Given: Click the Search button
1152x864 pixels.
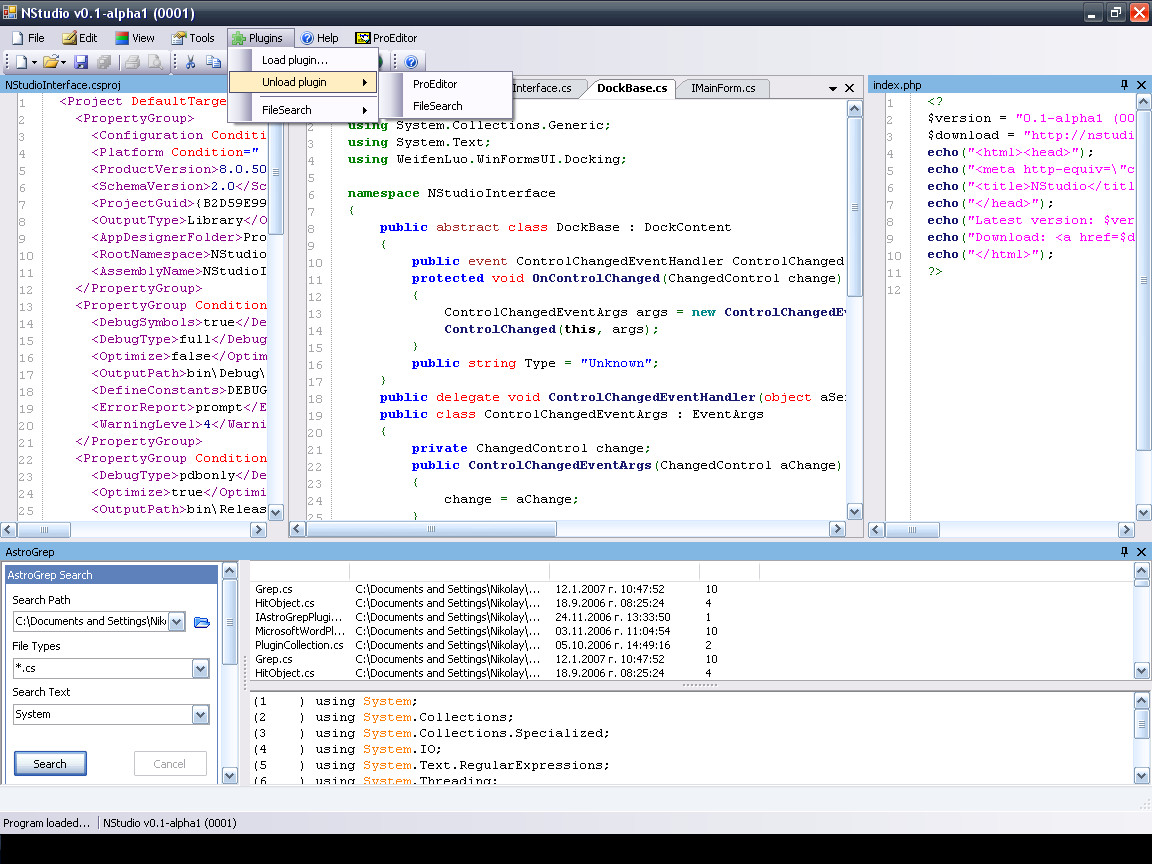Looking at the screenshot, I should coord(50,764).
